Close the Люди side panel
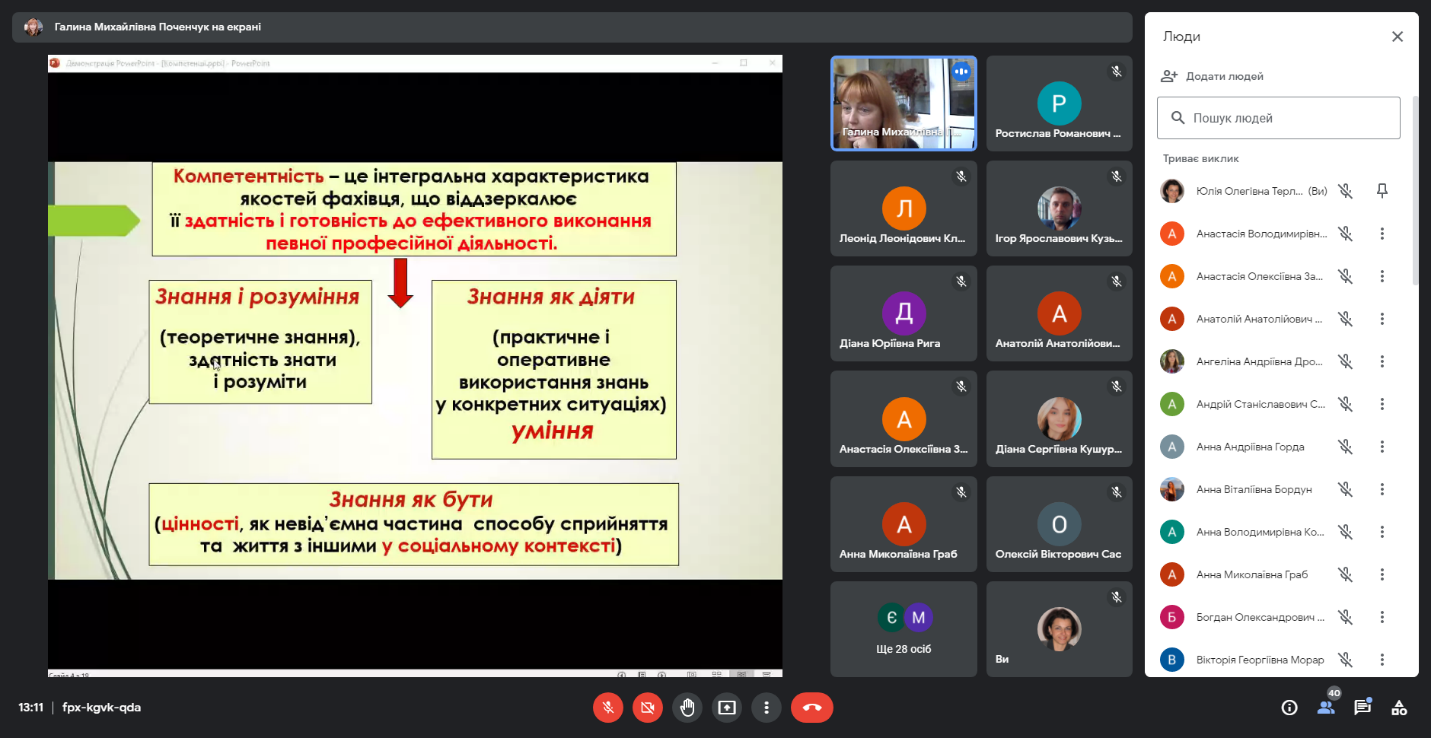 point(1397,37)
